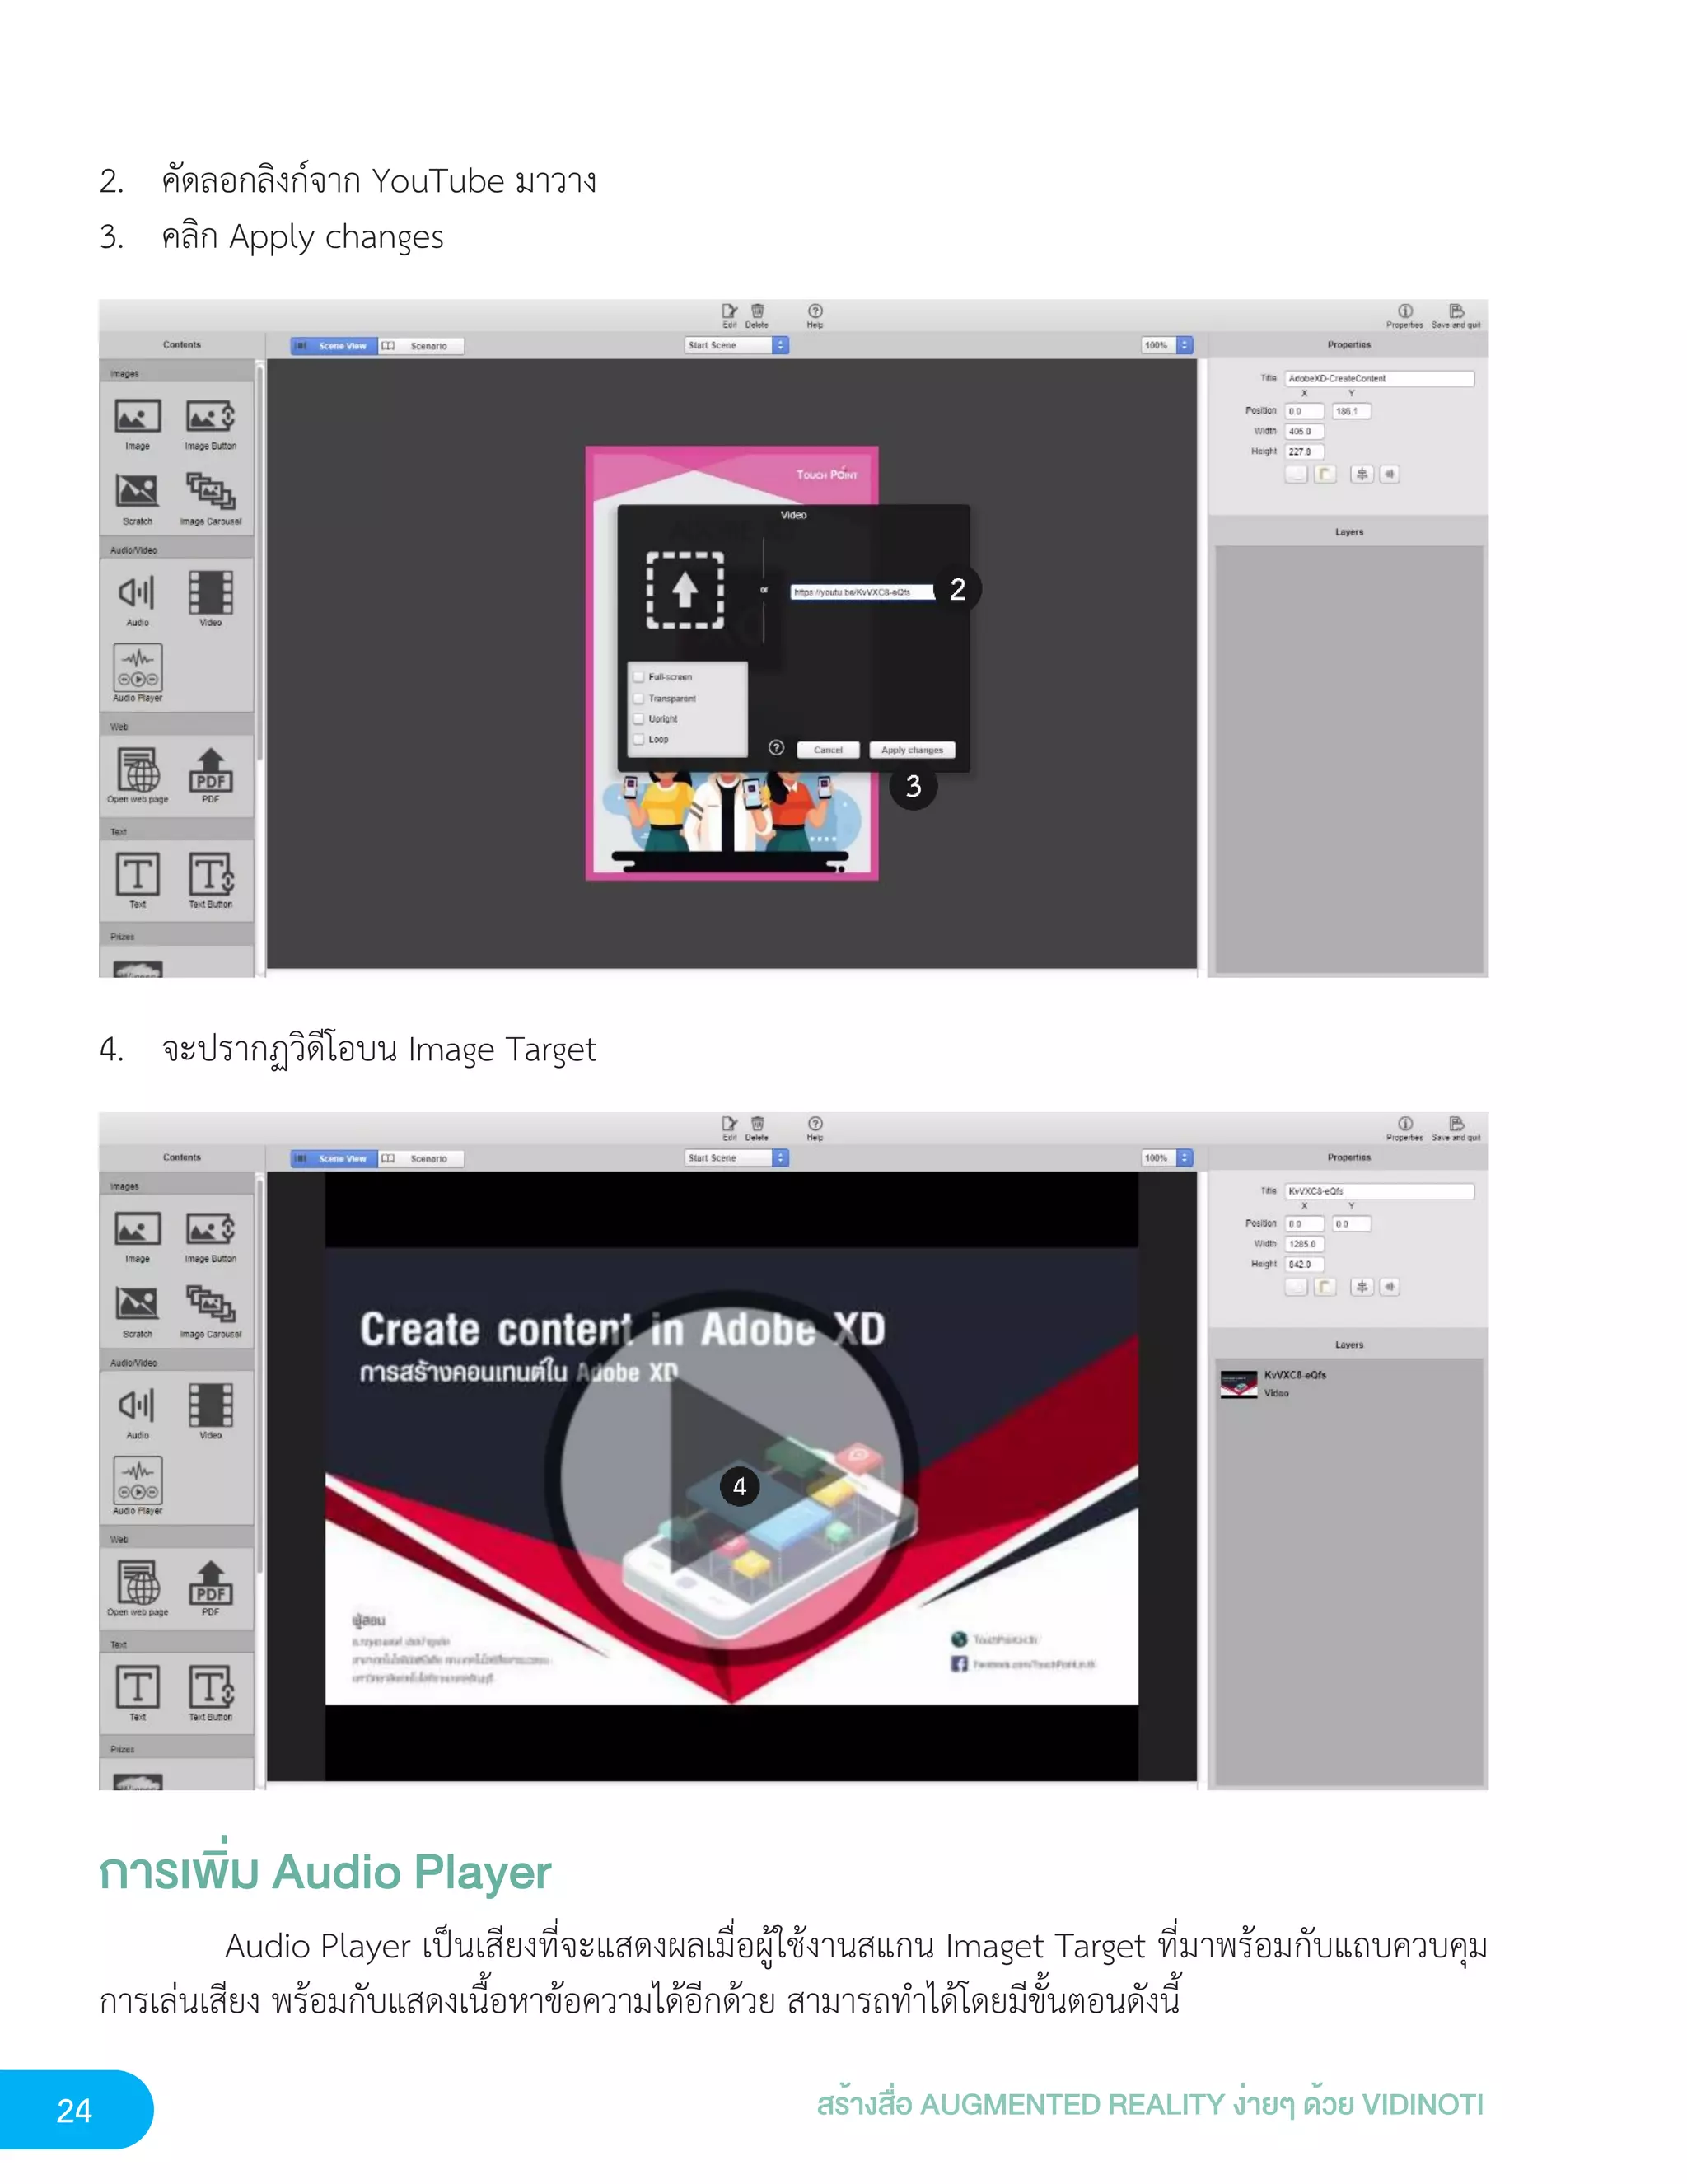Click Apply changes in the Video dialog

point(912,750)
